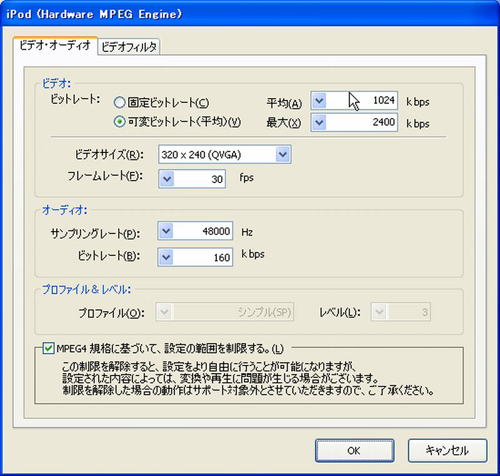Viewport: 500px width, 476px height.
Task: Select the 可変ビットレート(平均) radio button
Action: (x=119, y=122)
